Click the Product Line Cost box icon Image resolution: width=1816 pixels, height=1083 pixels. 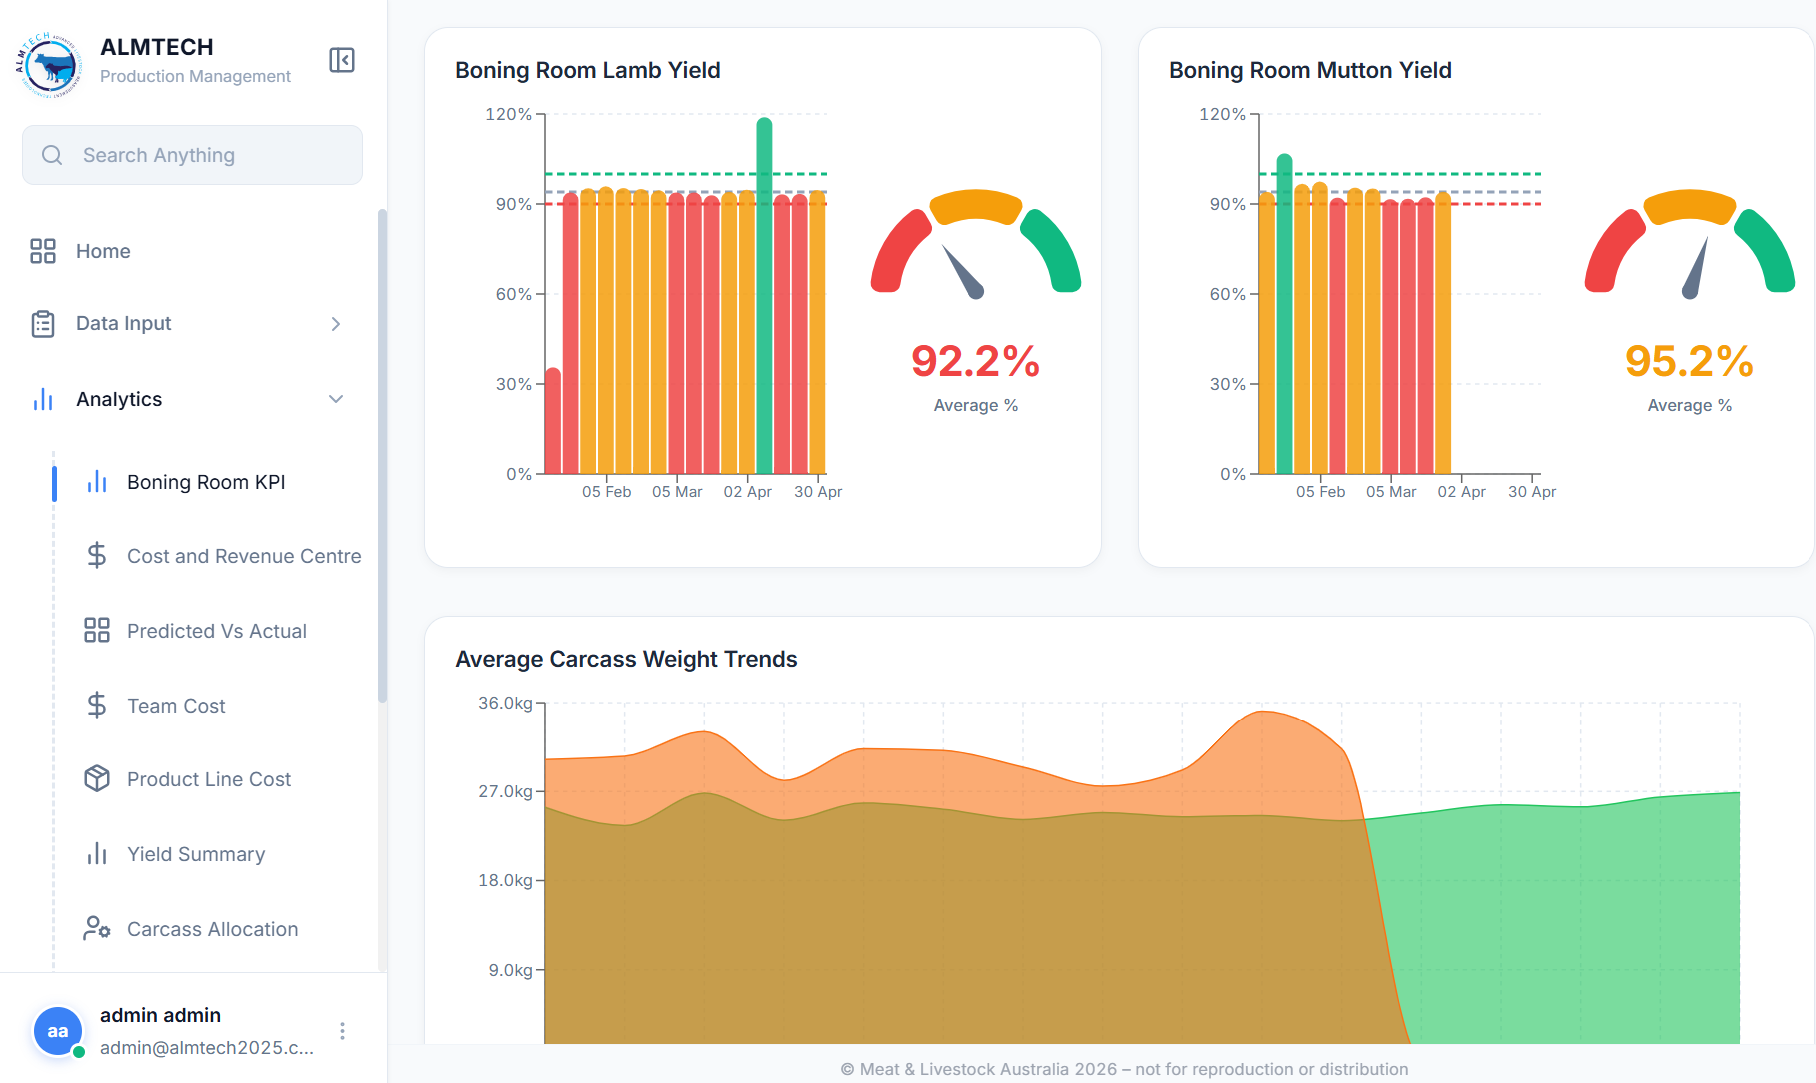click(97, 778)
